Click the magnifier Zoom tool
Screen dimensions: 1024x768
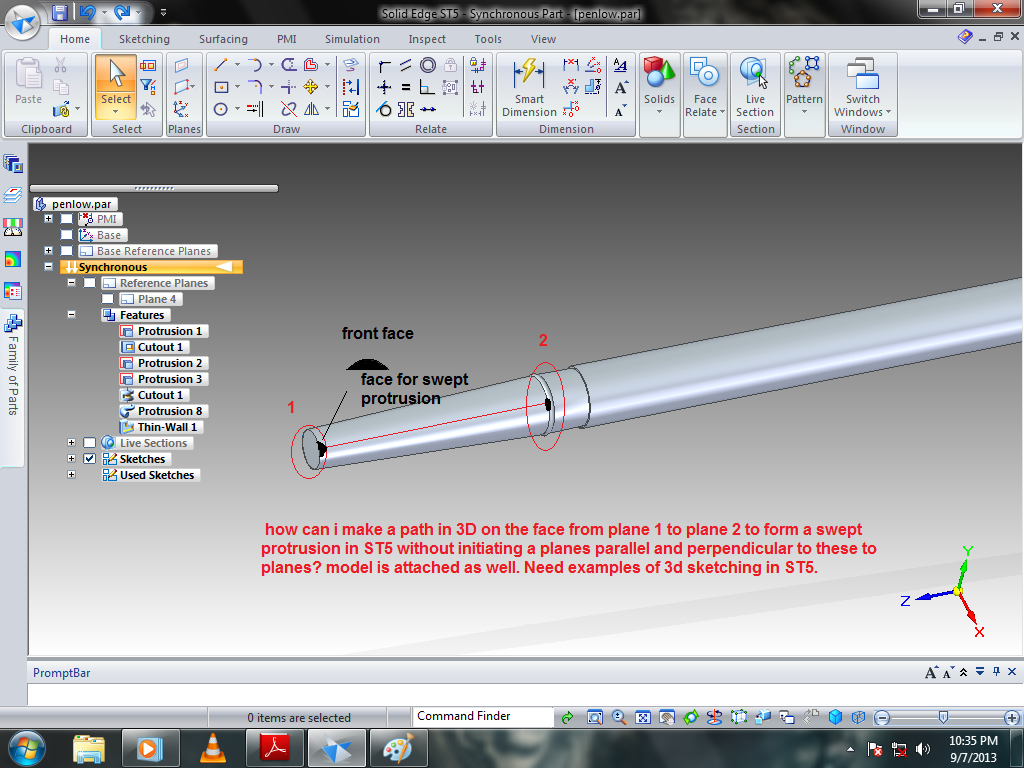[x=618, y=718]
